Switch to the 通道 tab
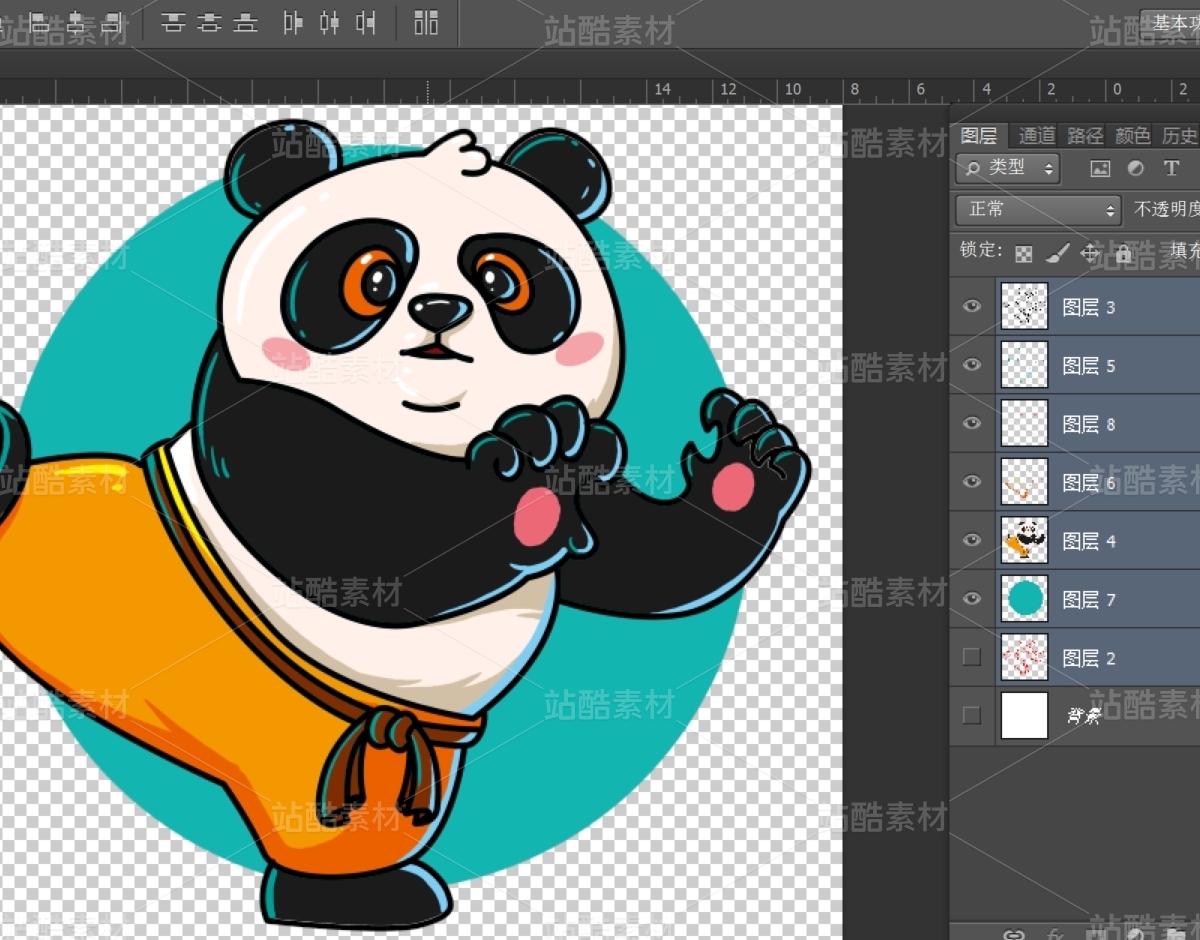This screenshot has width=1200, height=940. pyautogui.click(x=1037, y=135)
